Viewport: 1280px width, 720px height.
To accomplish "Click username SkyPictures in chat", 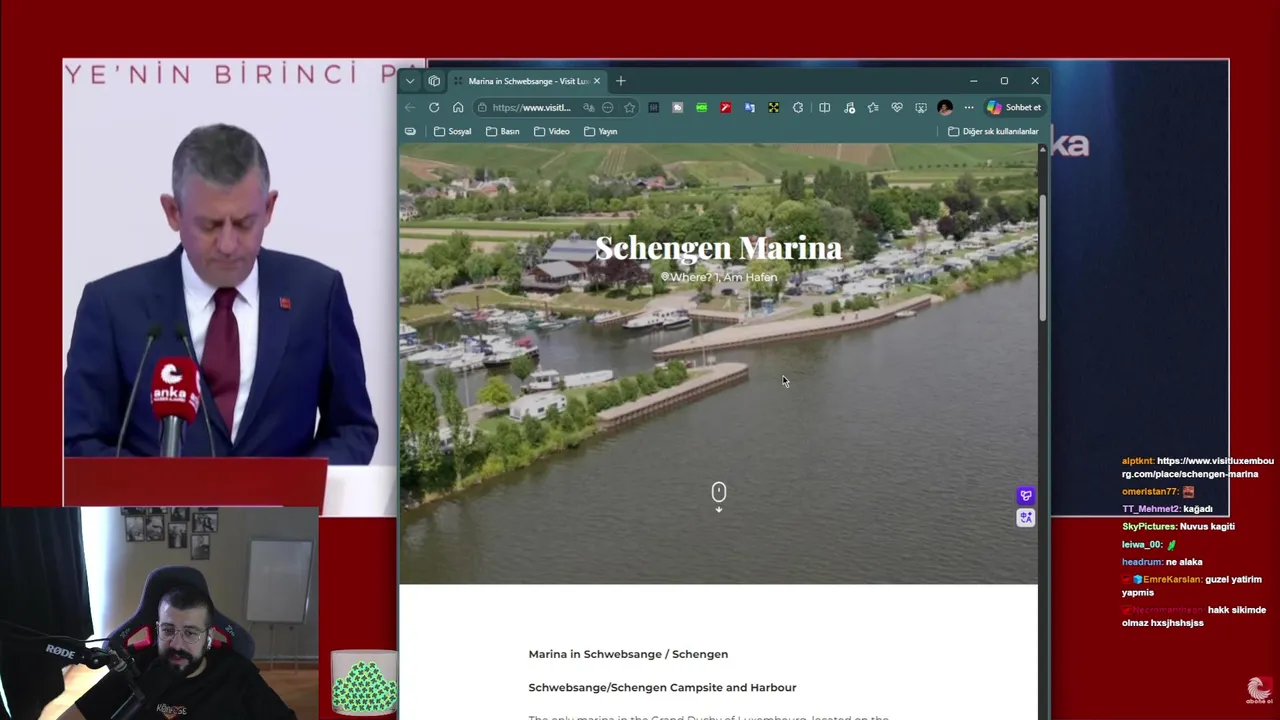I will (1149, 527).
